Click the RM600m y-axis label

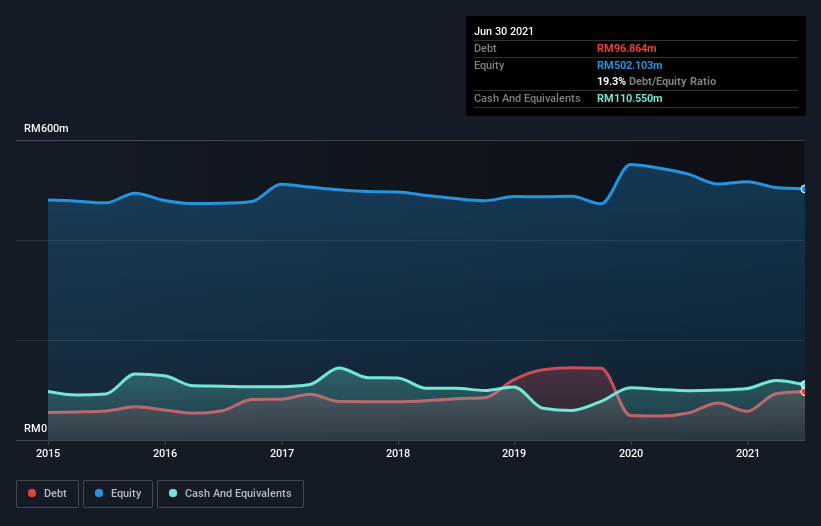pos(46,128)
